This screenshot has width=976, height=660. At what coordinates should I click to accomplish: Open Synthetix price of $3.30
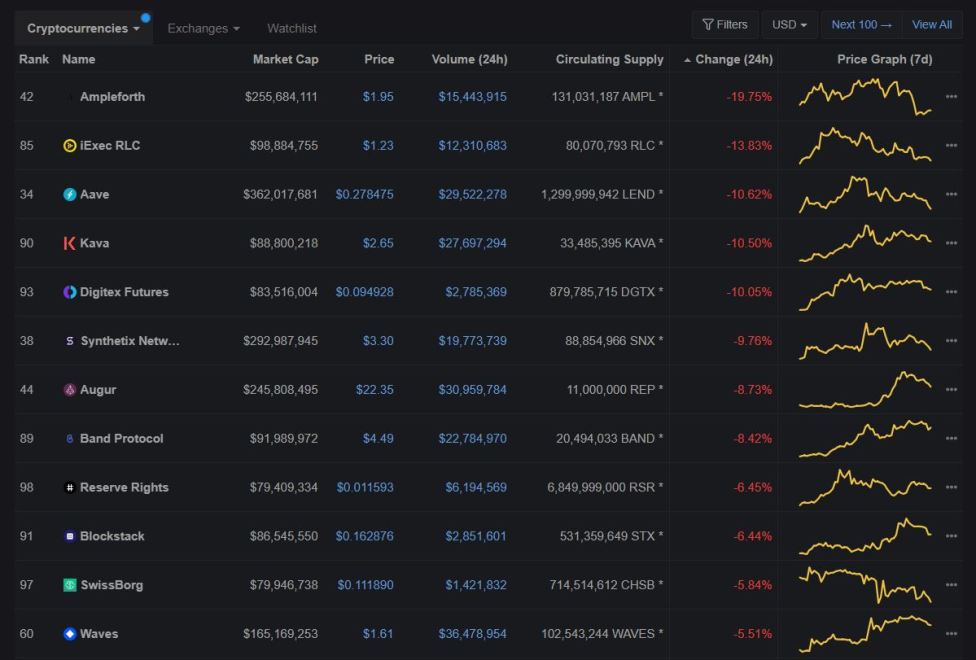[x=378, y=341]
